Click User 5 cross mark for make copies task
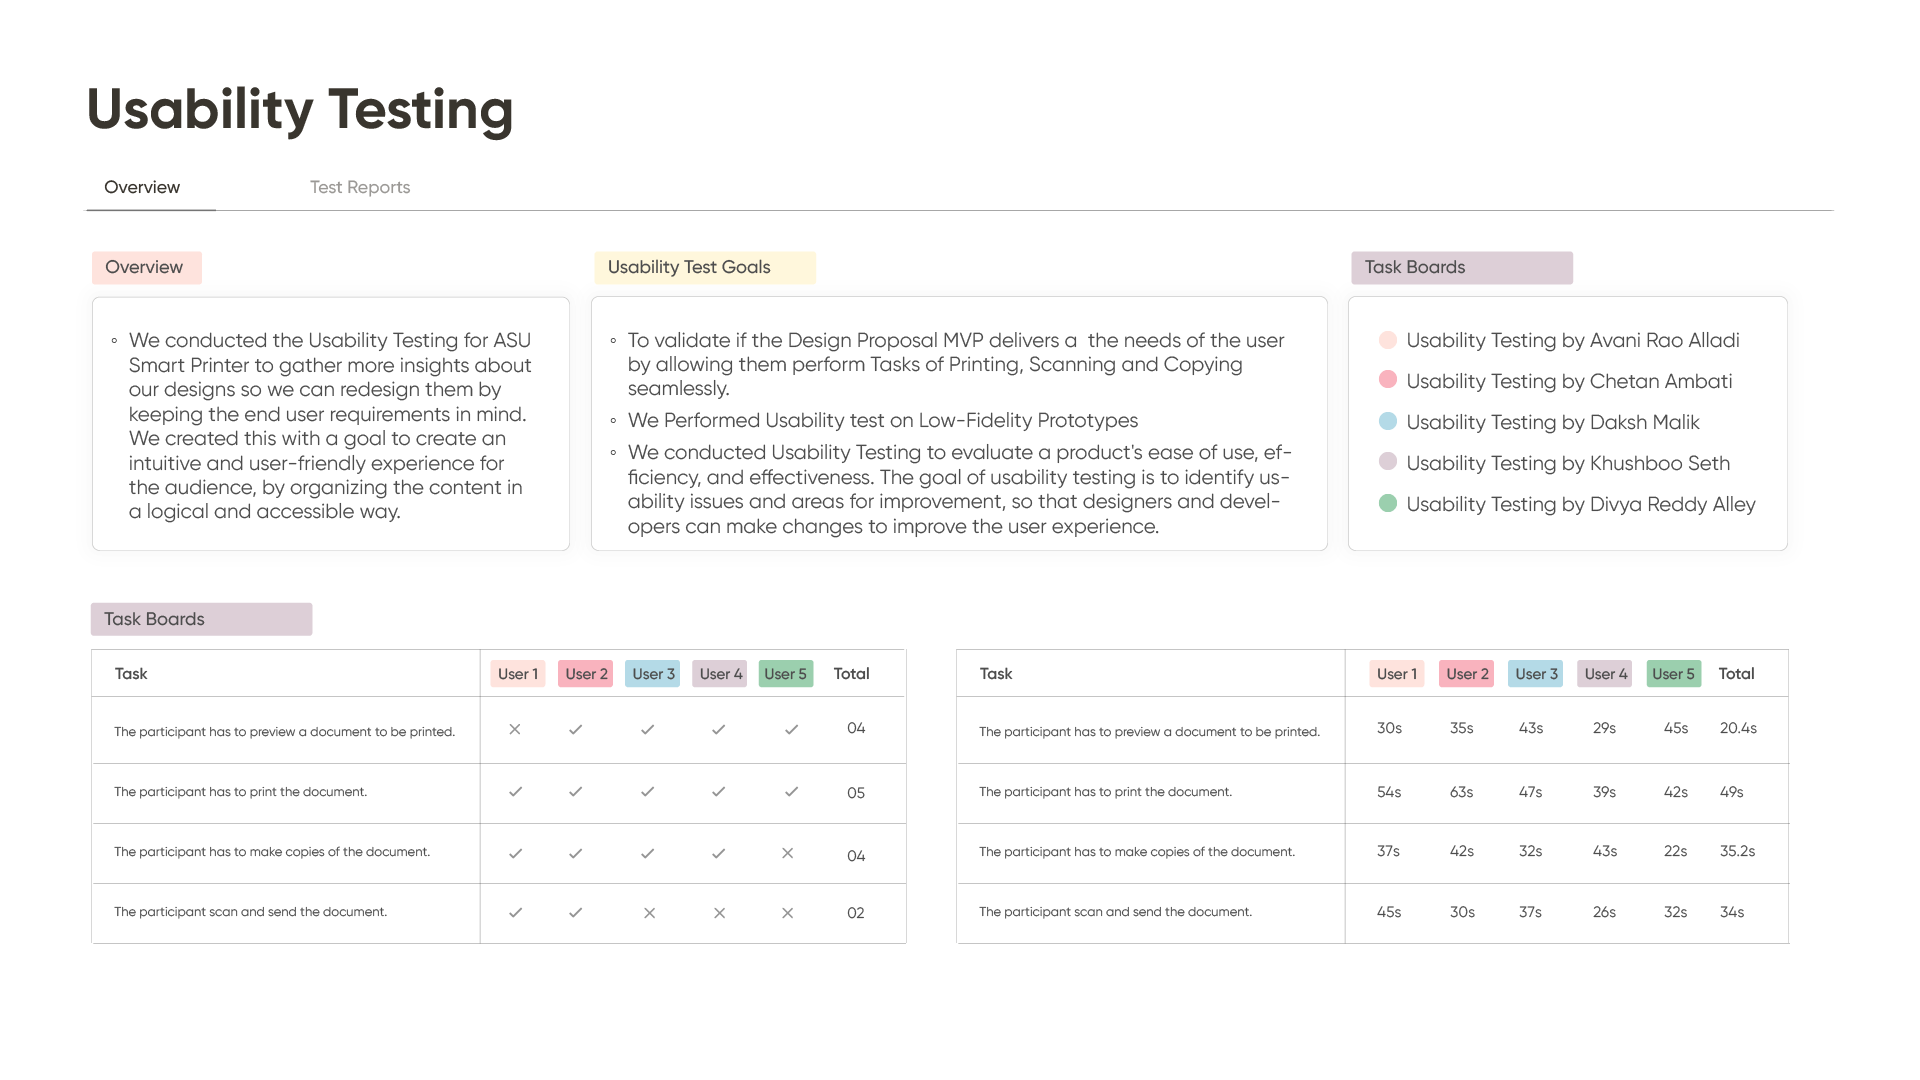 (788, 853)
